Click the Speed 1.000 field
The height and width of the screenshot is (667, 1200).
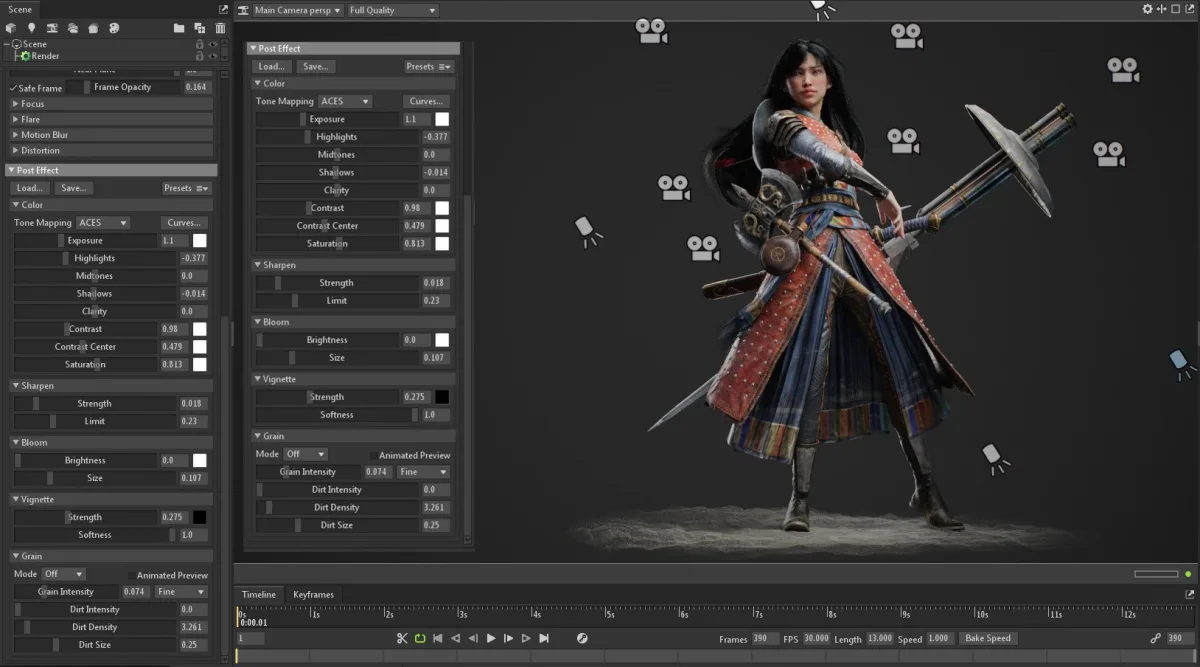coord(939,638)
